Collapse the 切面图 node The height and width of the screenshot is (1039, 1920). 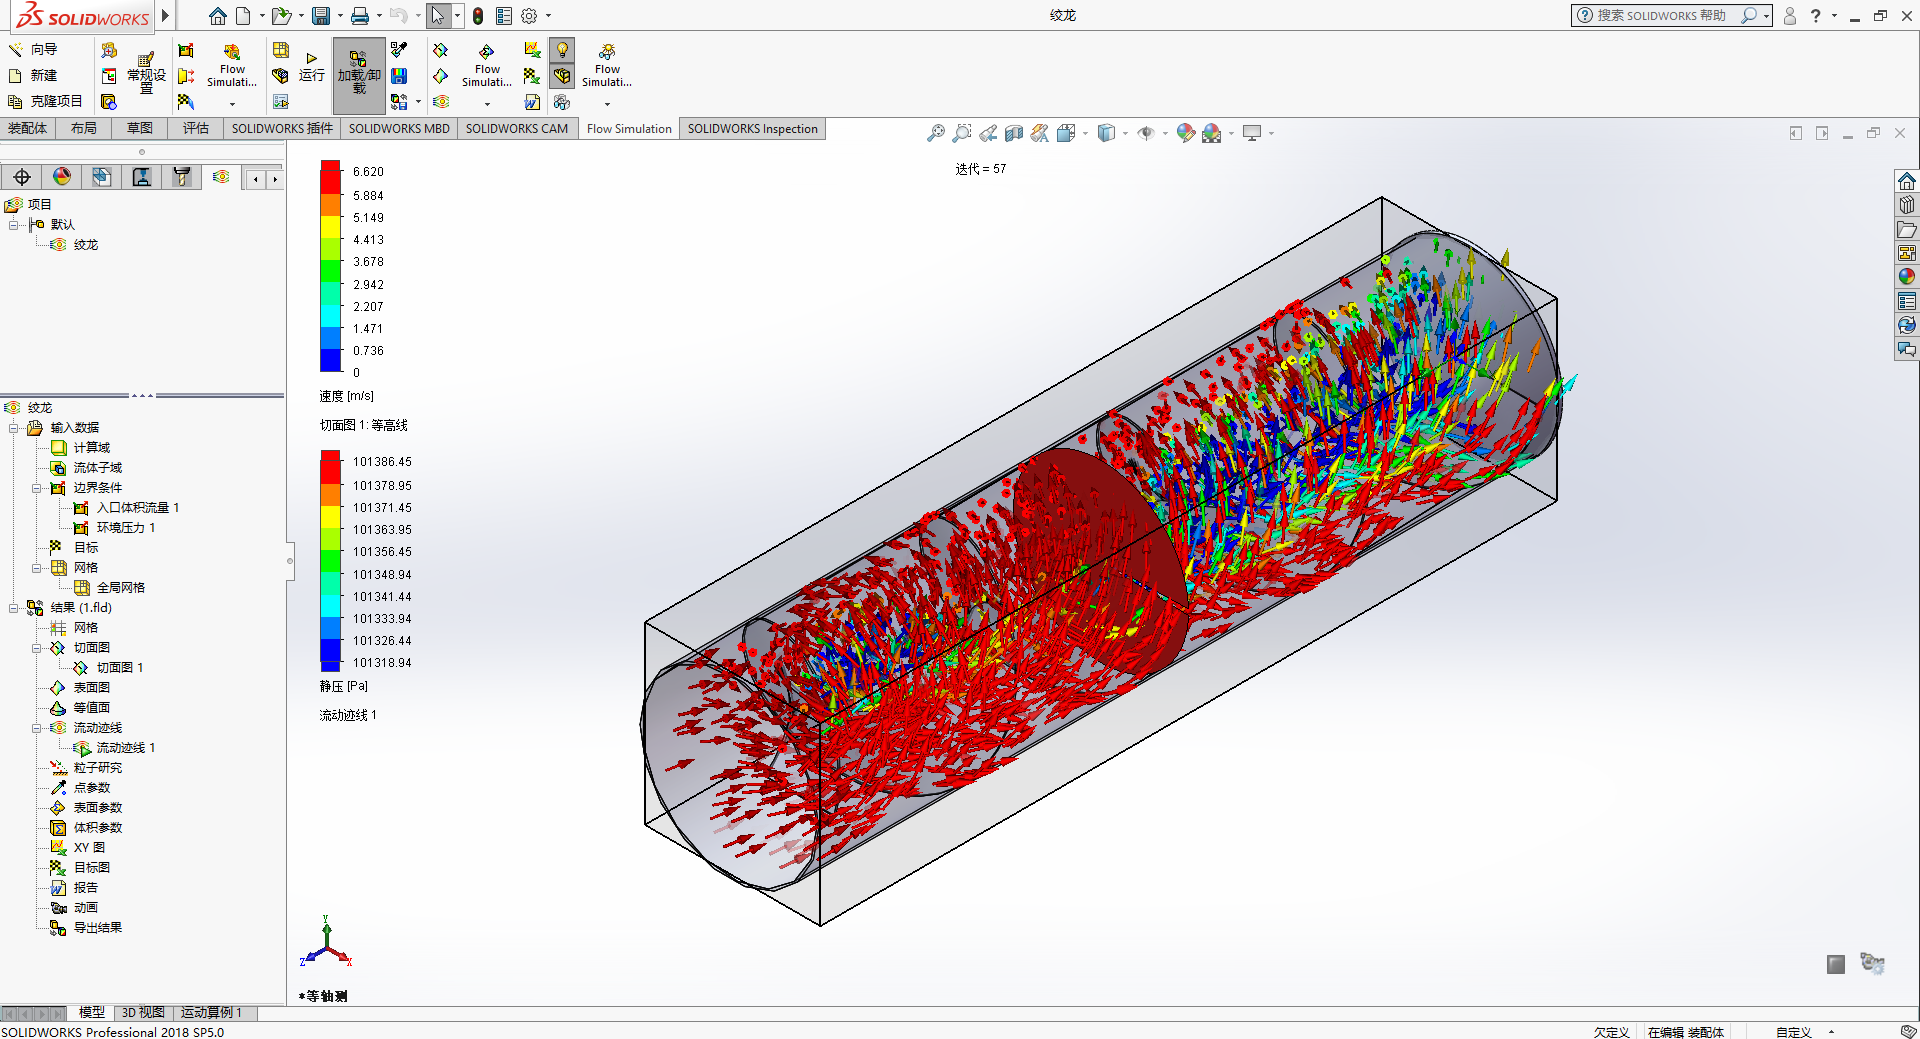tap(37, 648)
